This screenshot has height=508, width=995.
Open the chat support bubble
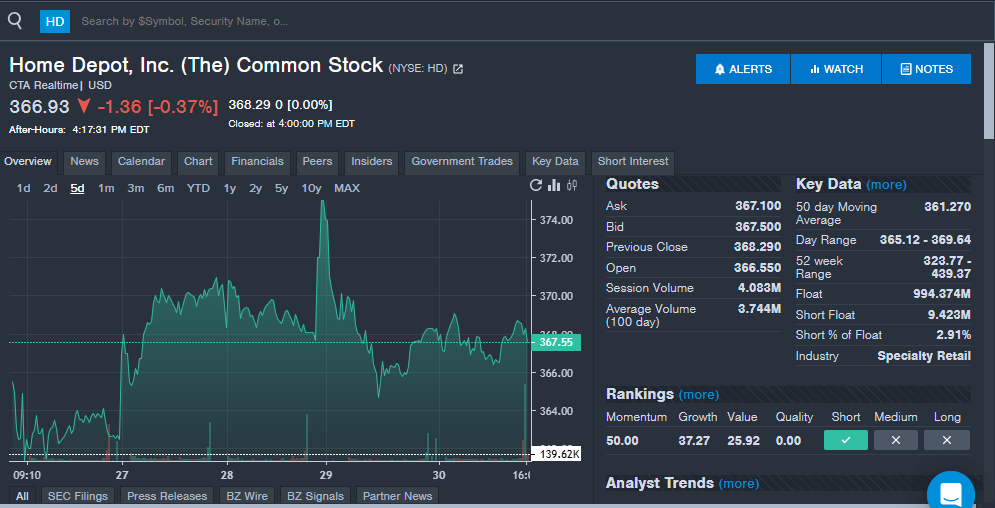pos(951,493)
